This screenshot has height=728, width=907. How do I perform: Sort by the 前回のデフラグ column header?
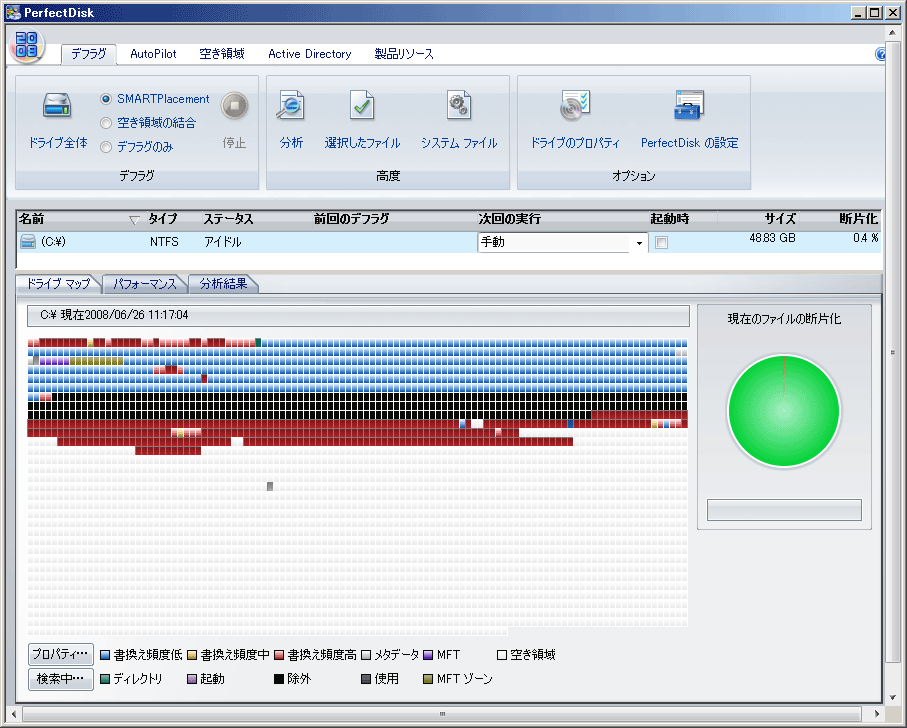coord(352,219)
